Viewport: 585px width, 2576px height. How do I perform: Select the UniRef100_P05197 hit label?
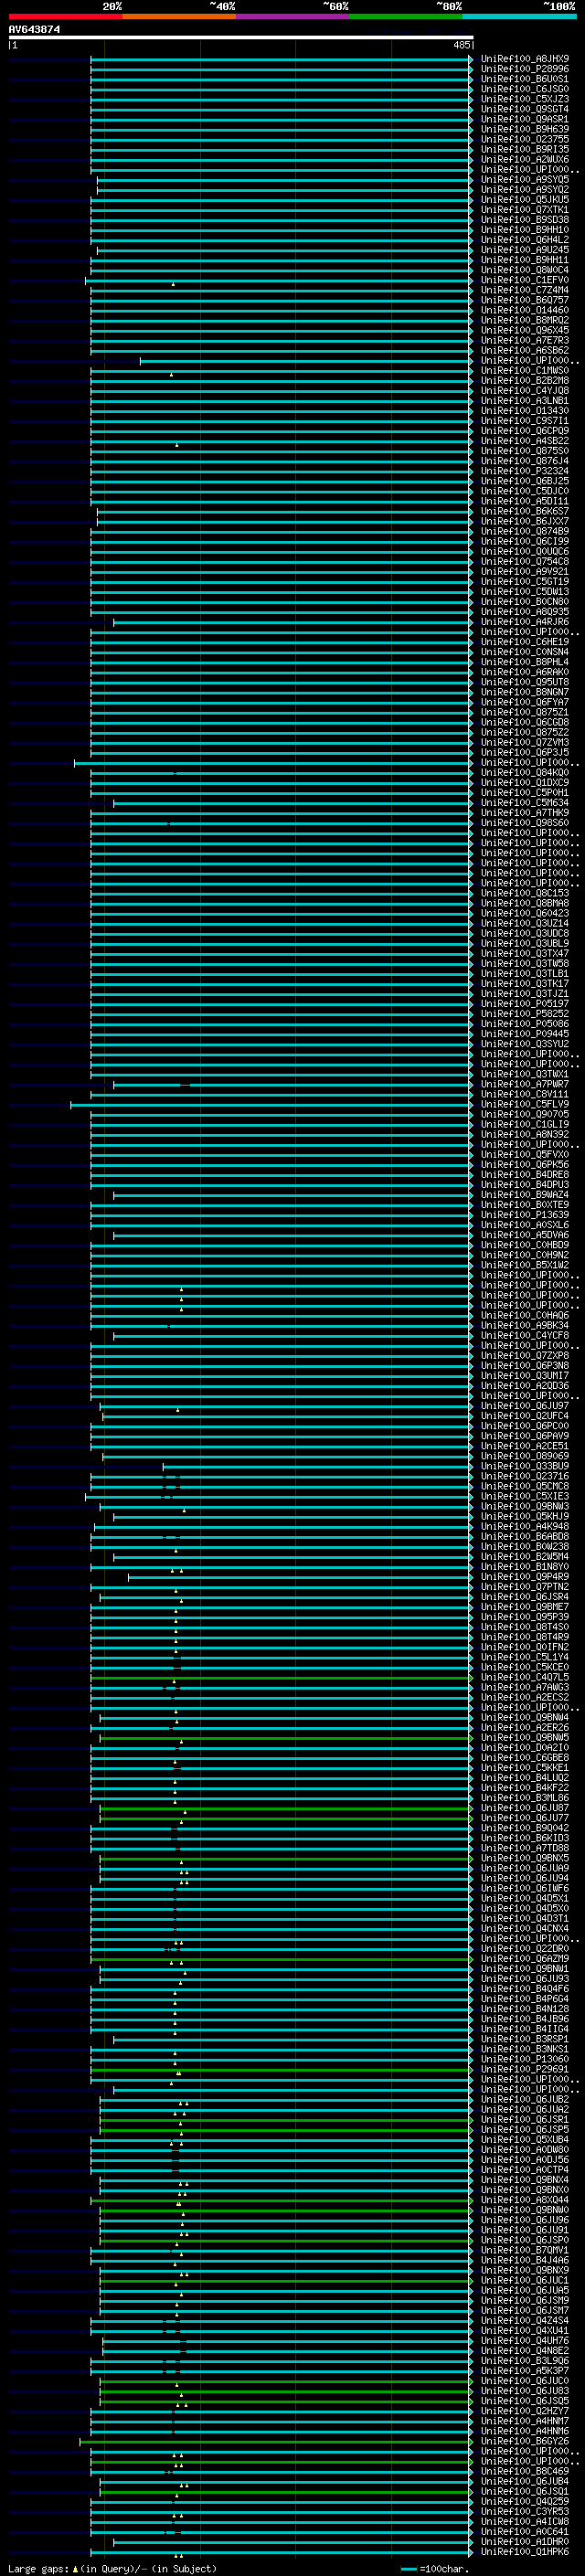(x=524, y=1003)
